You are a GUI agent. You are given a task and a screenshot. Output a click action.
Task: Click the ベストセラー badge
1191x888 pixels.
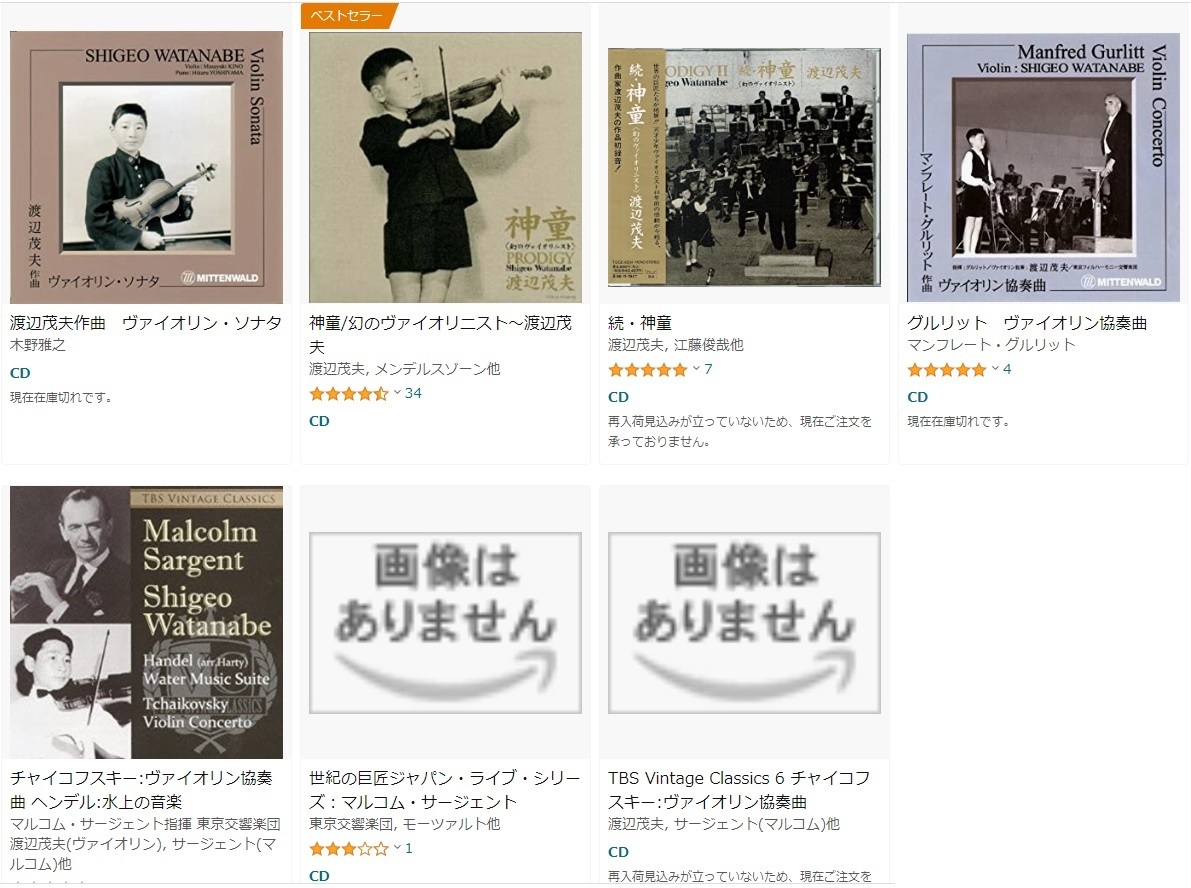[349, 16]
